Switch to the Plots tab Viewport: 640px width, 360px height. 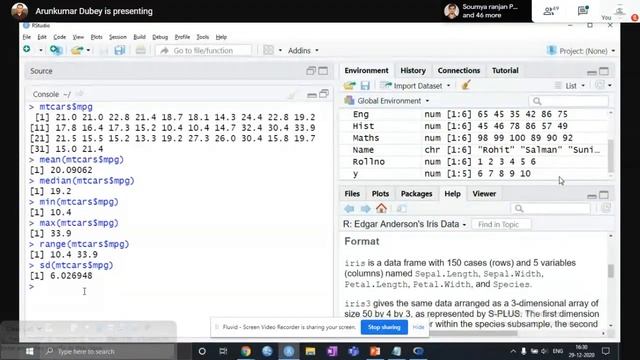[380, 194]
